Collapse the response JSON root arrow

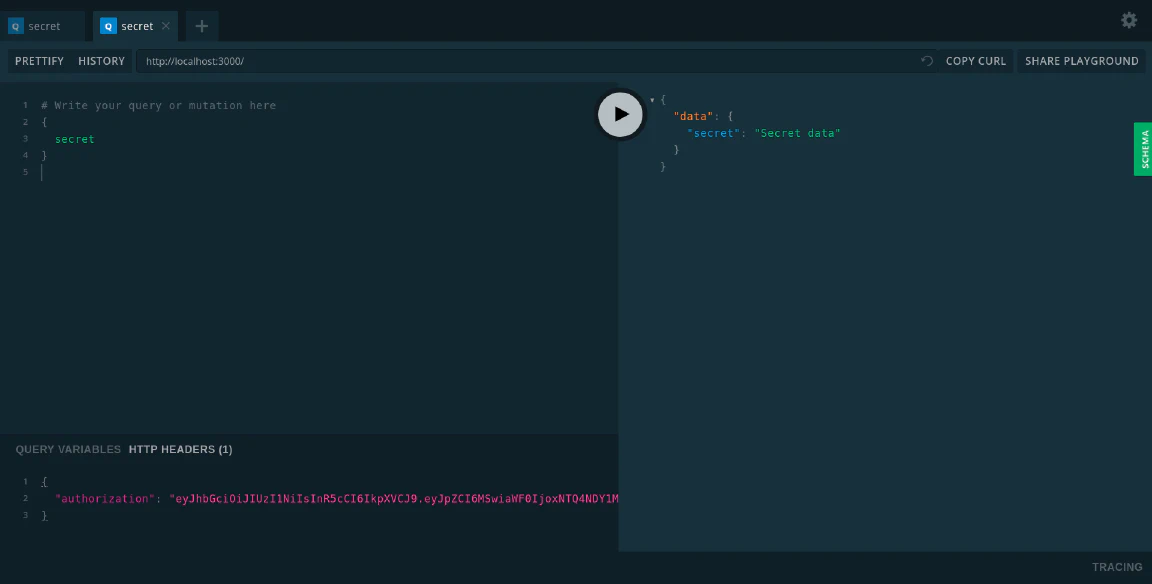(652, 100)
